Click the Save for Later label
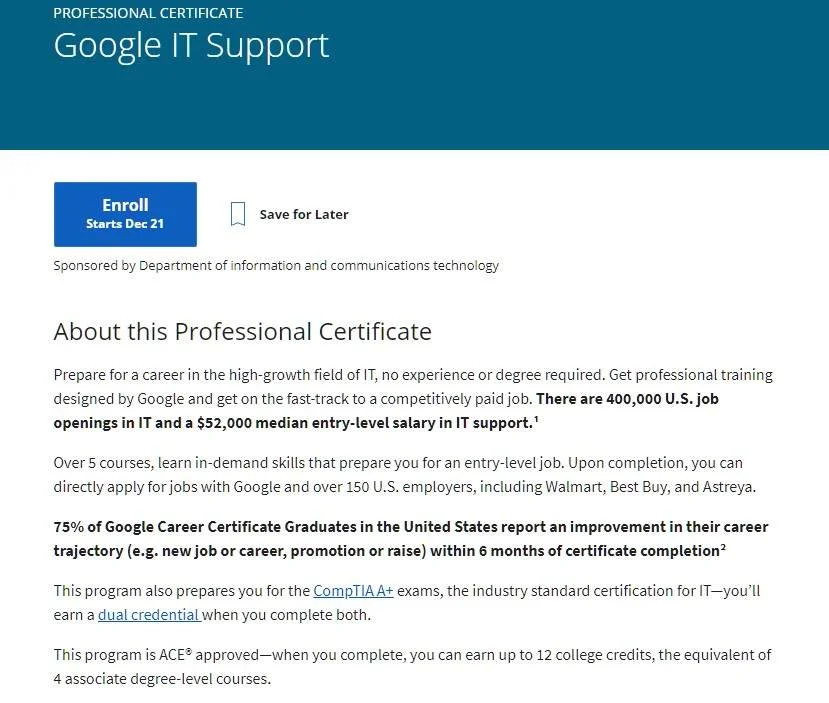The height and width of the screenshot is (703, 829). 303,214
